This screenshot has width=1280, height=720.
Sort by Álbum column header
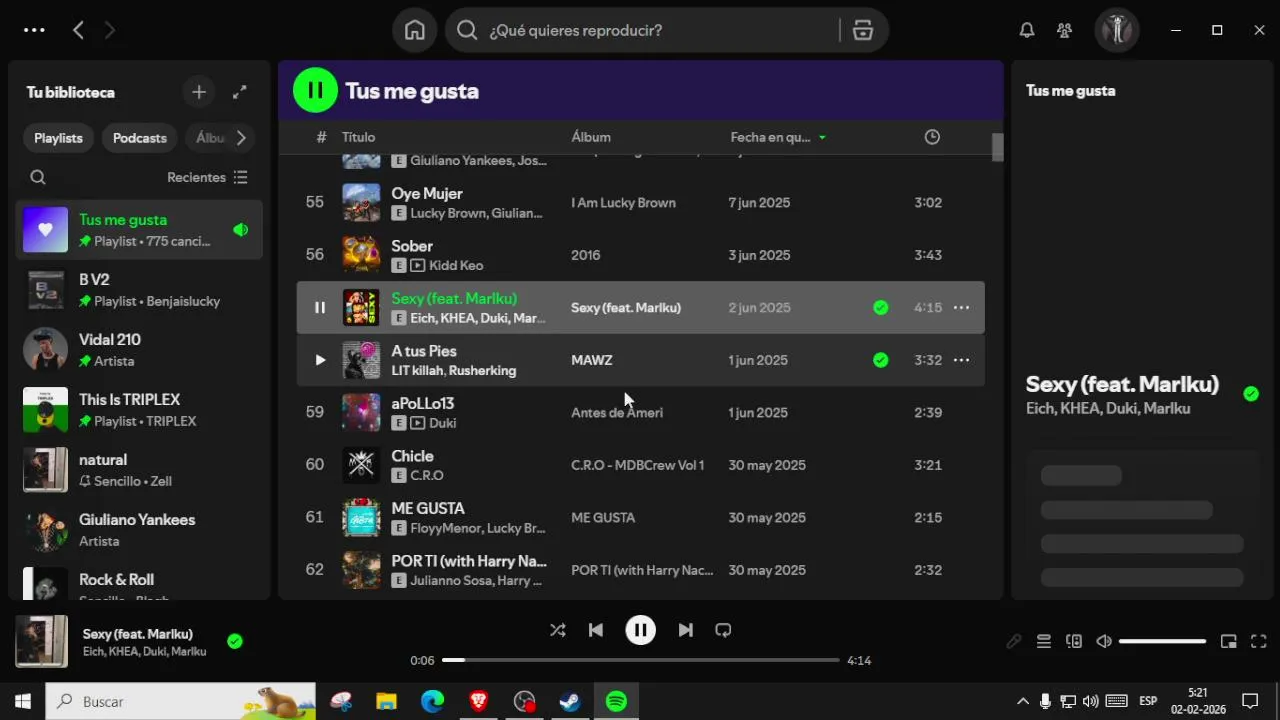591,137
